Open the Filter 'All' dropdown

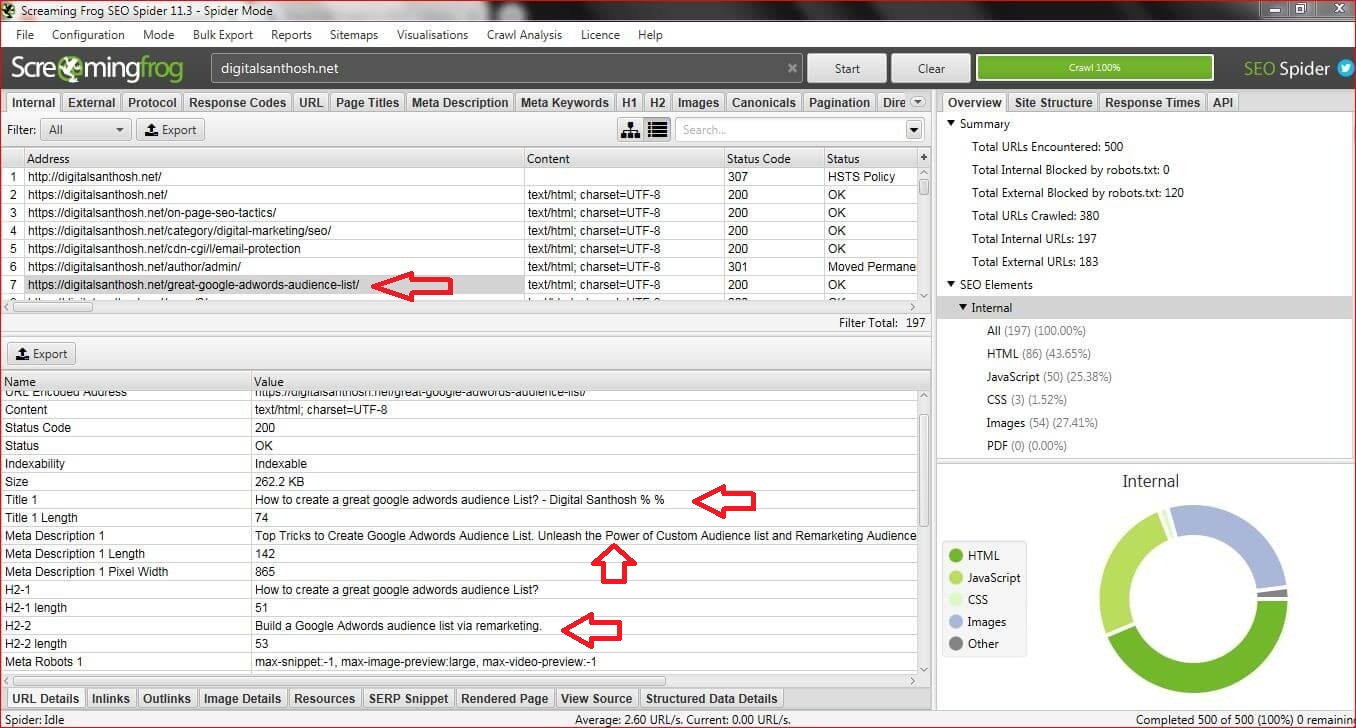point(86,130)
